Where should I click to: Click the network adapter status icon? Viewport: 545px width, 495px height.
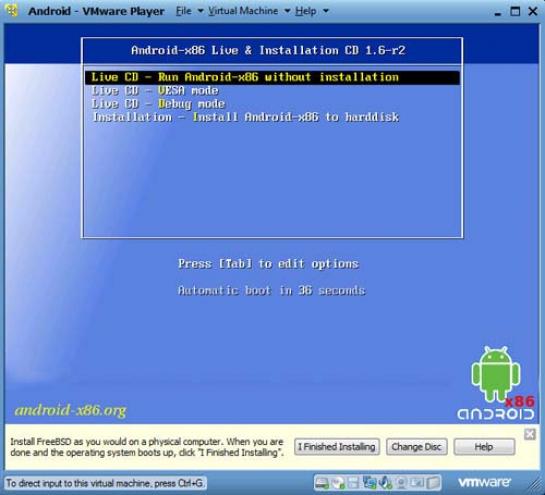tap(369, 482)
